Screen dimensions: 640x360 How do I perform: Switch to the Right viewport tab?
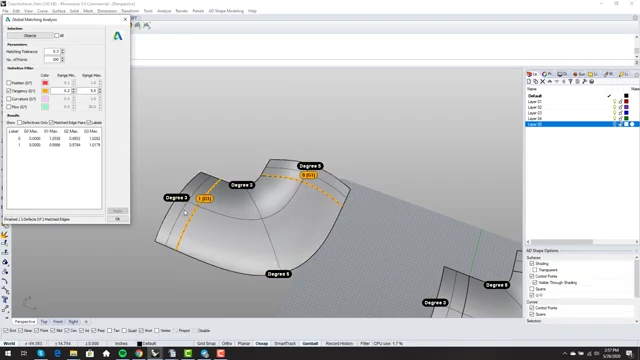73,322
